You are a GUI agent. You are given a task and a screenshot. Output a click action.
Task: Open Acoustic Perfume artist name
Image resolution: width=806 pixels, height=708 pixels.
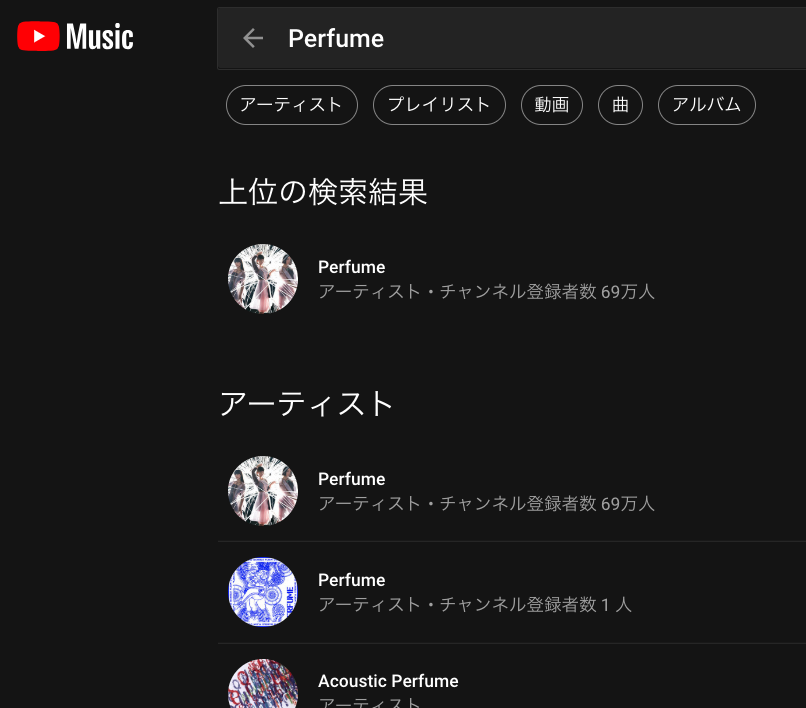pyautogui.click(x=388, y=681)
